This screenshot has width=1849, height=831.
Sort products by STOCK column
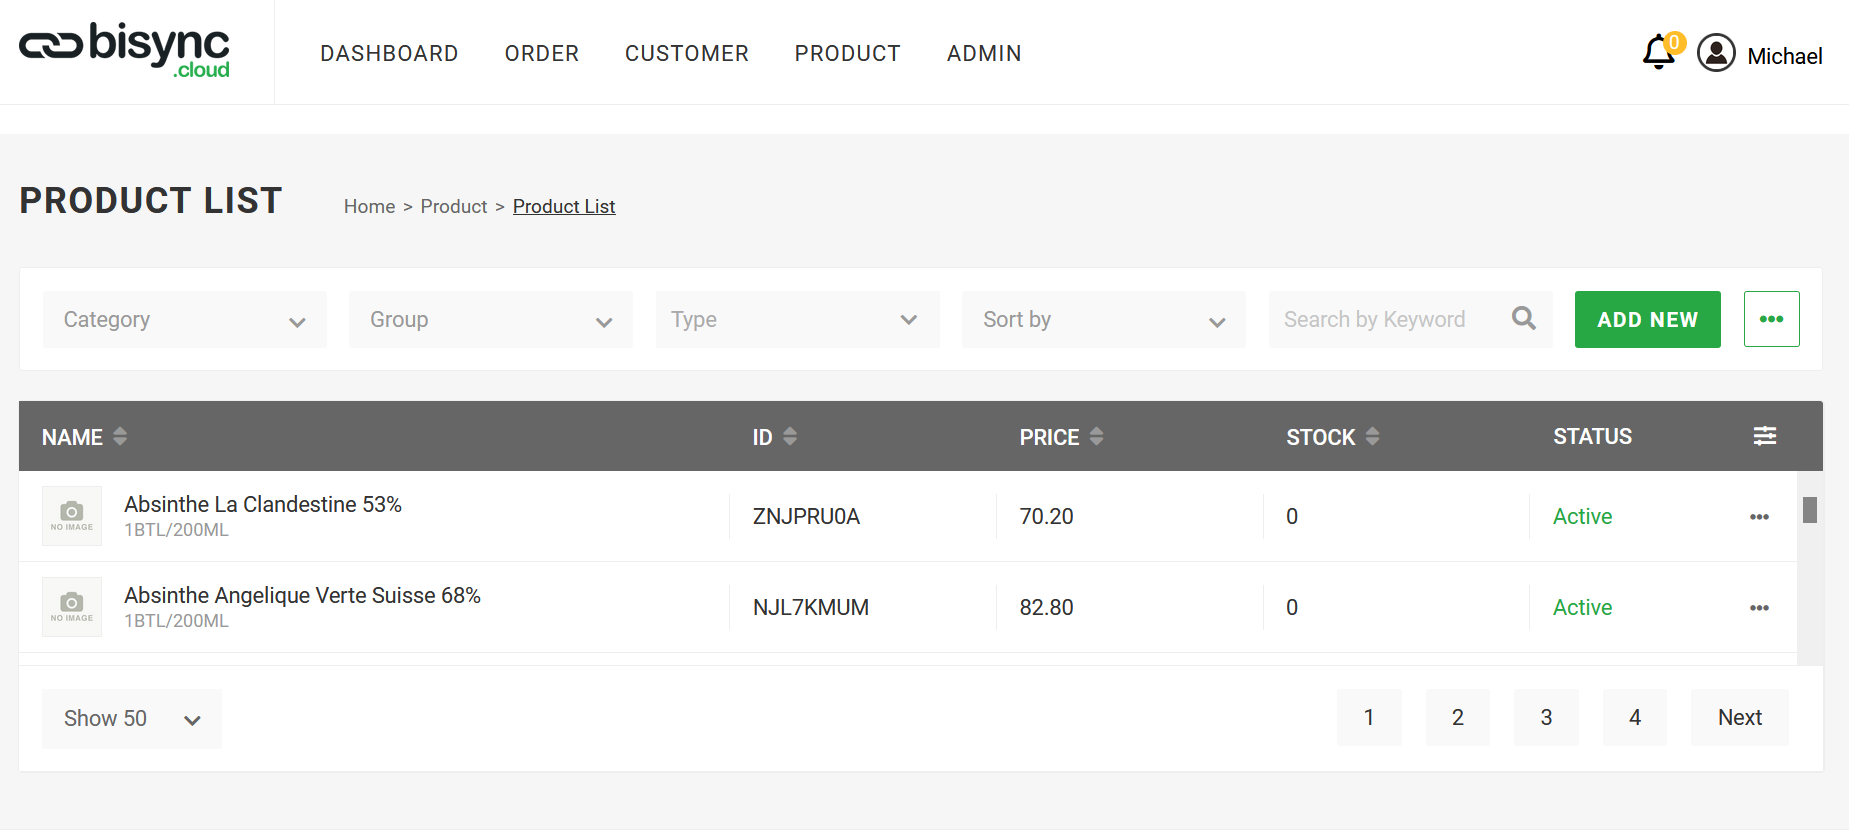(x=1372, y=436)
